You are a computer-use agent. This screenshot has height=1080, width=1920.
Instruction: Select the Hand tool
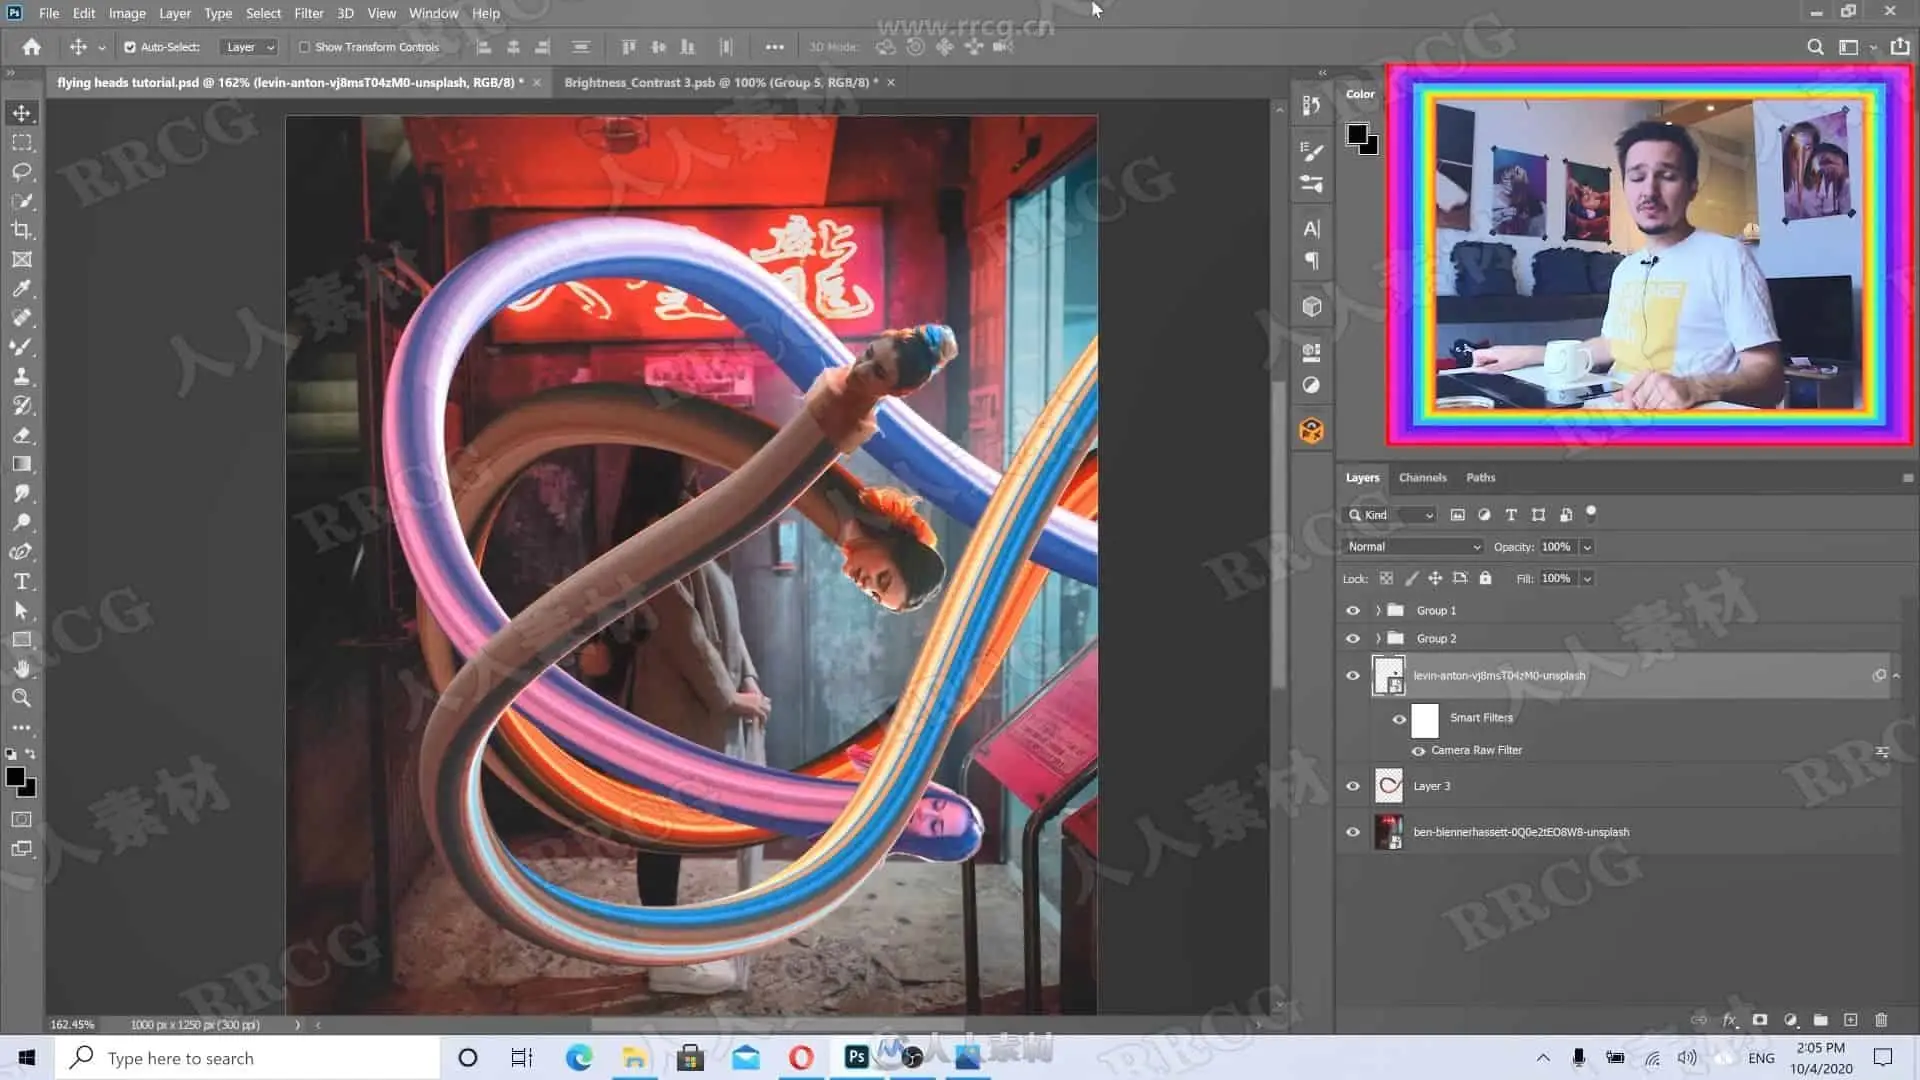pyautogui.click(x=22, y=669)
